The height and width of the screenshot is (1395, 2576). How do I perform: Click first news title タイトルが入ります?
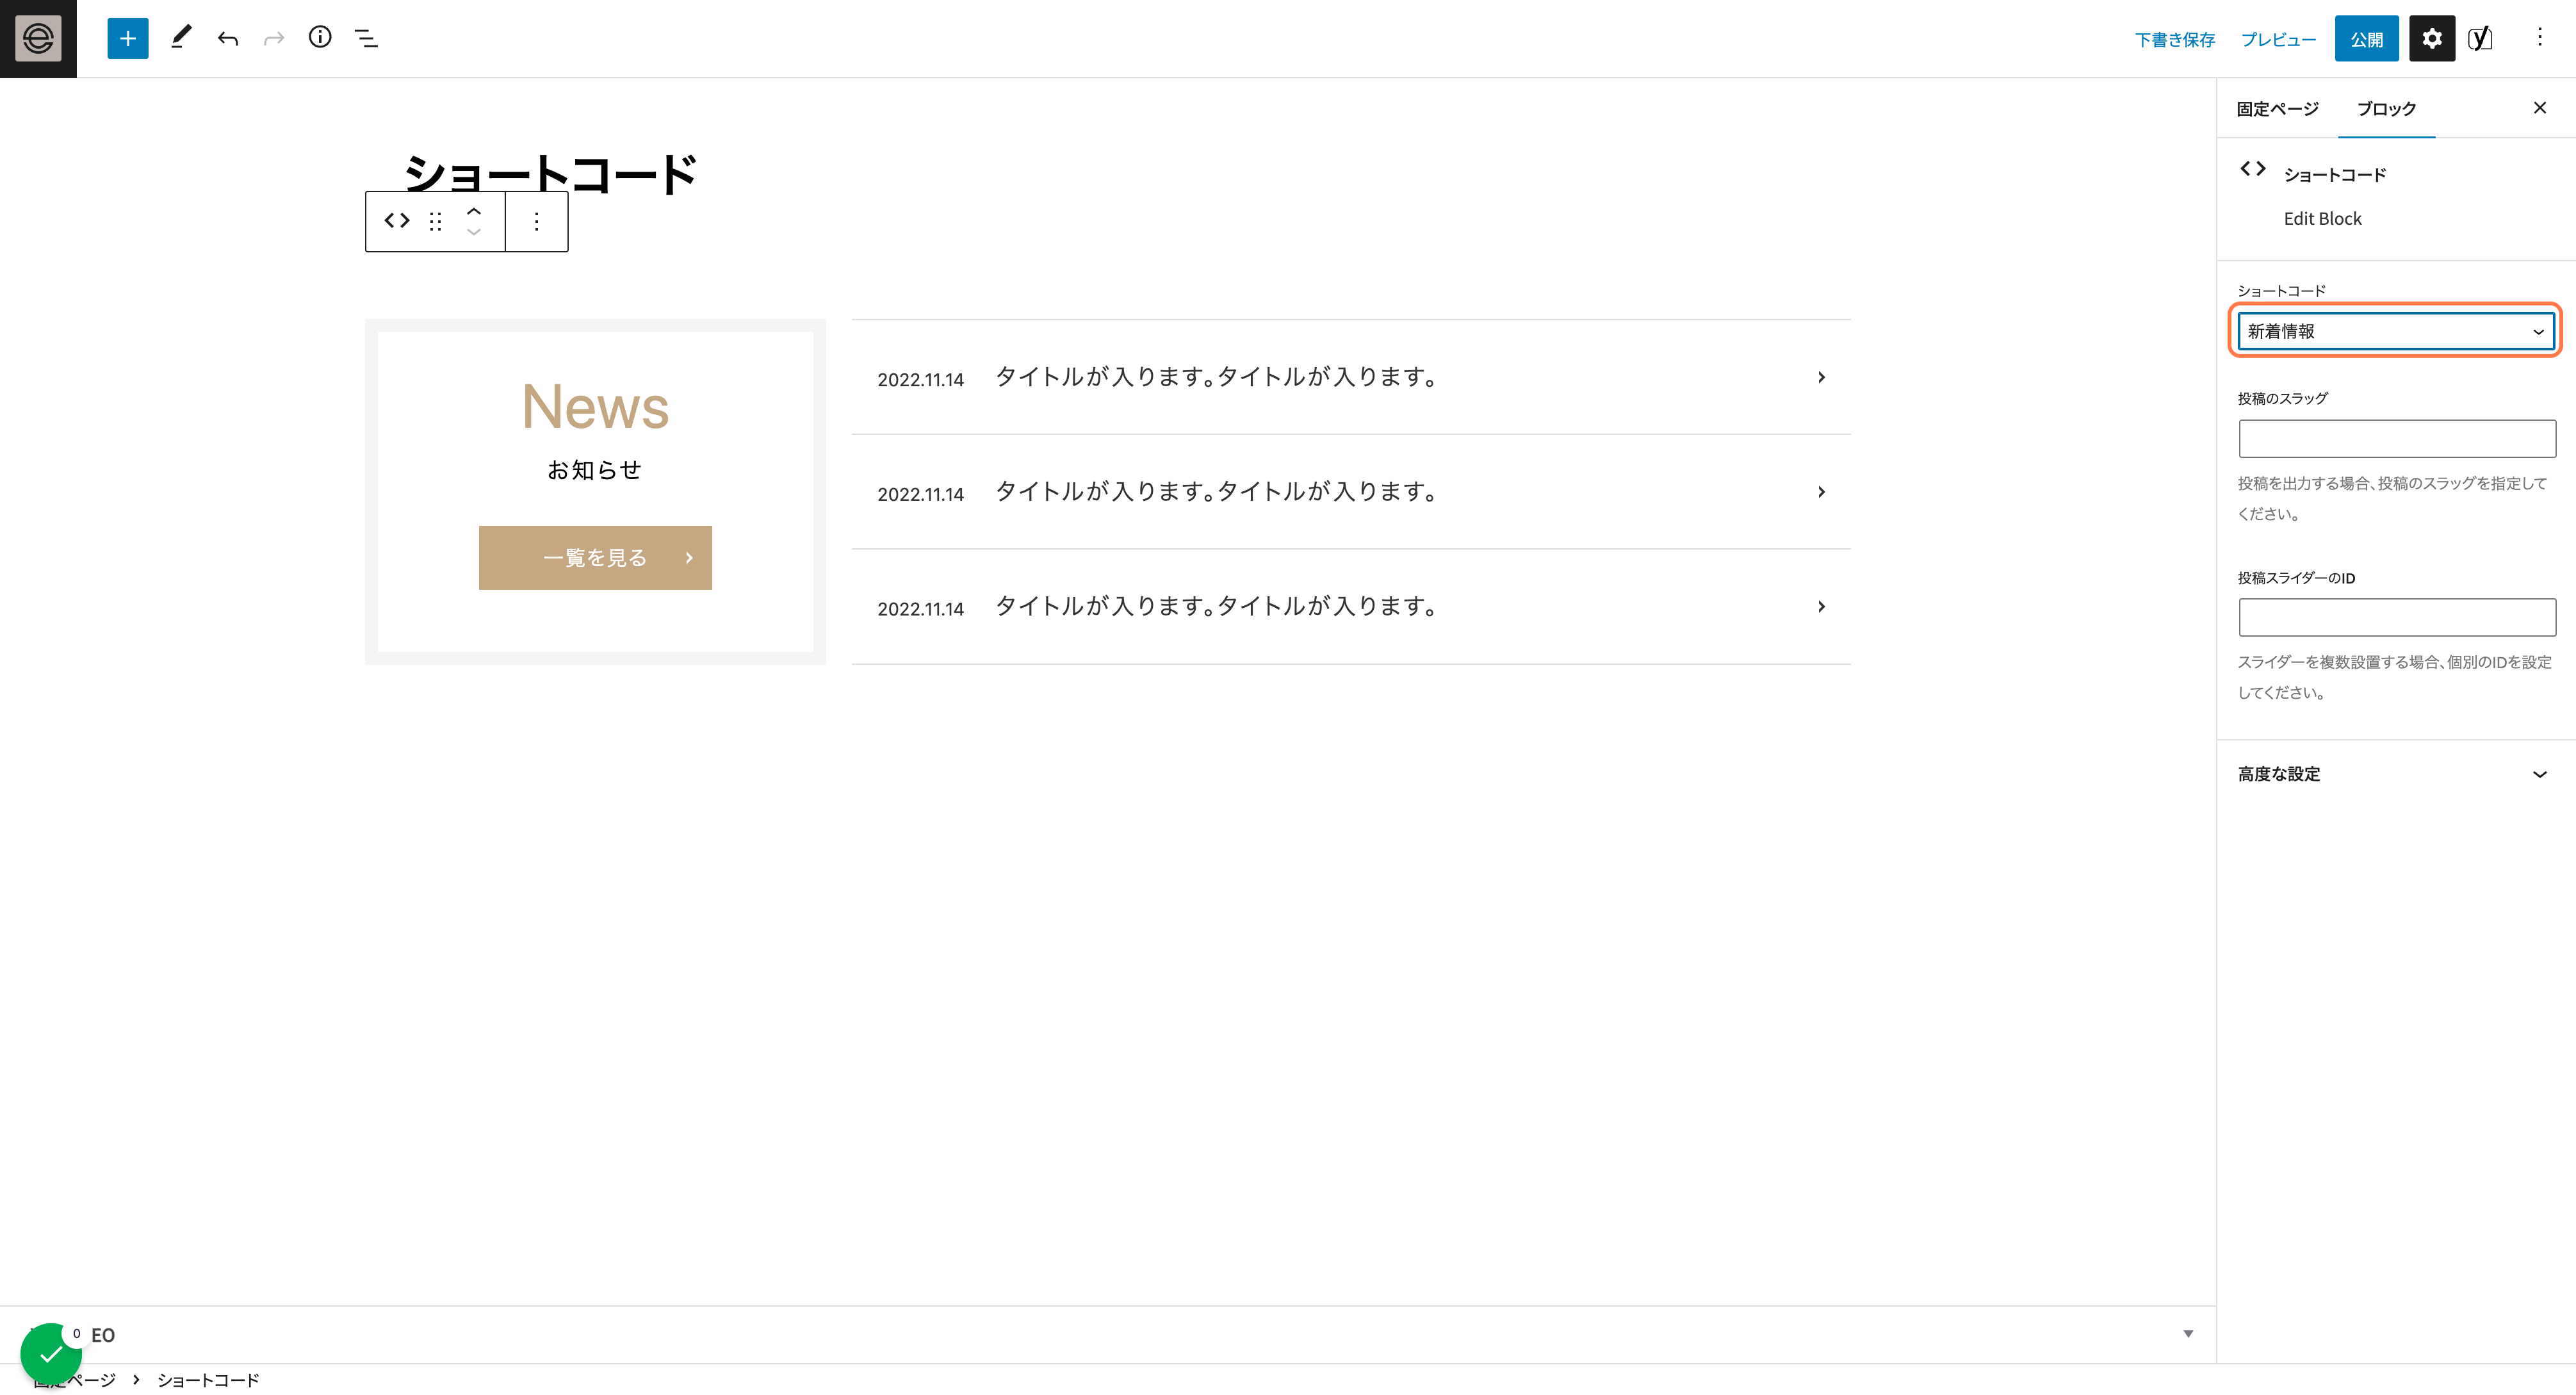[x=1217, y=377]
